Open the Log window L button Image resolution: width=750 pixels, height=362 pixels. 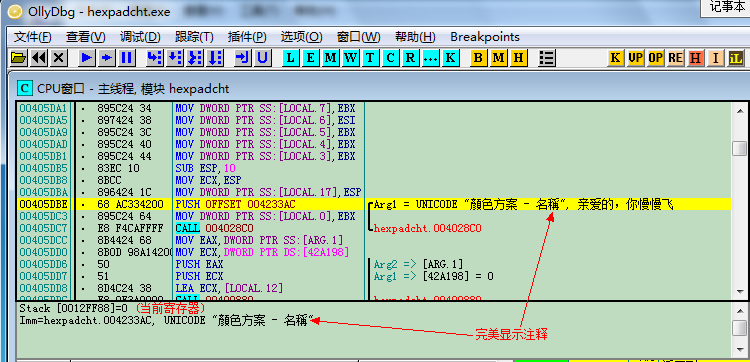click(x=290, y=58)
